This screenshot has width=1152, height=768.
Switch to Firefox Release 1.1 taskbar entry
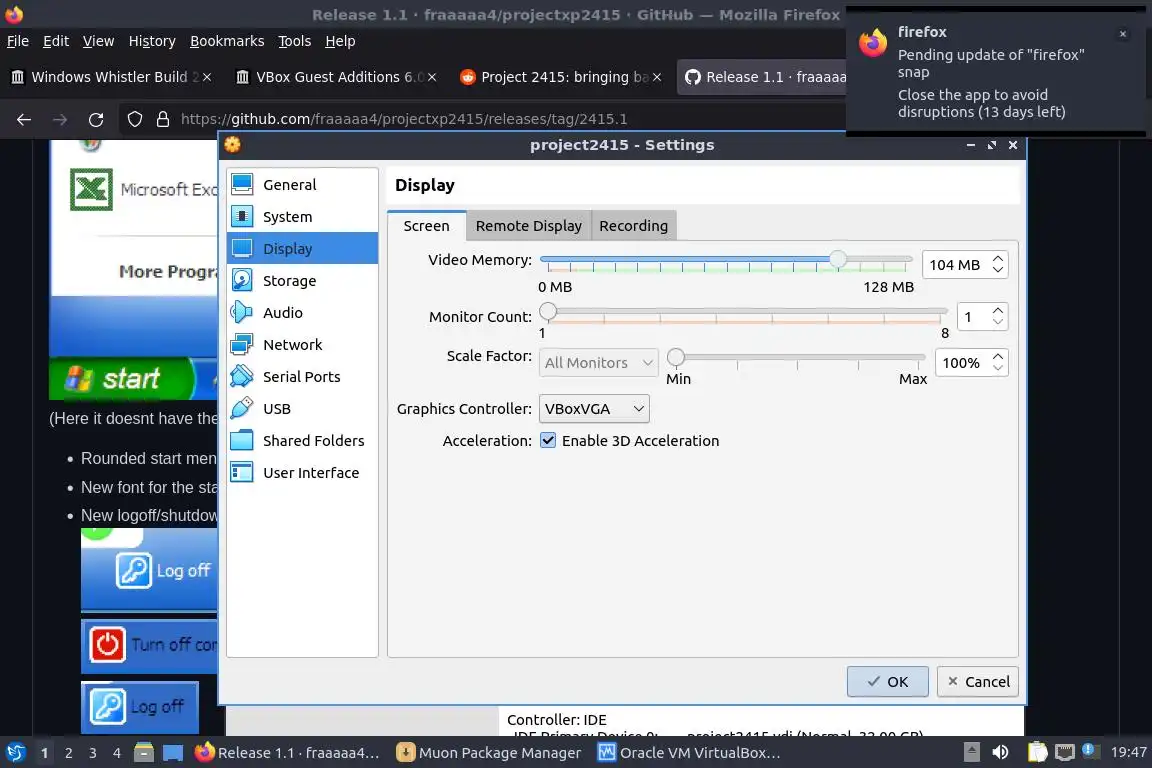coord(288,753)
